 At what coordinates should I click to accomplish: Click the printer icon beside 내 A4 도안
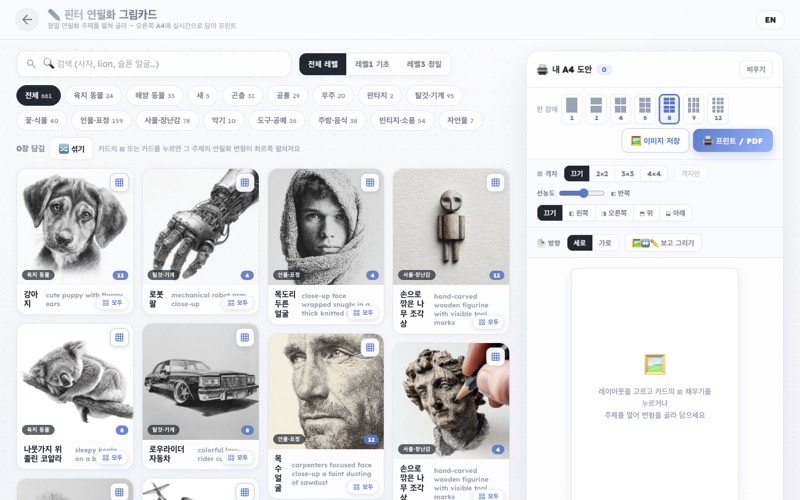coord(542,69)
